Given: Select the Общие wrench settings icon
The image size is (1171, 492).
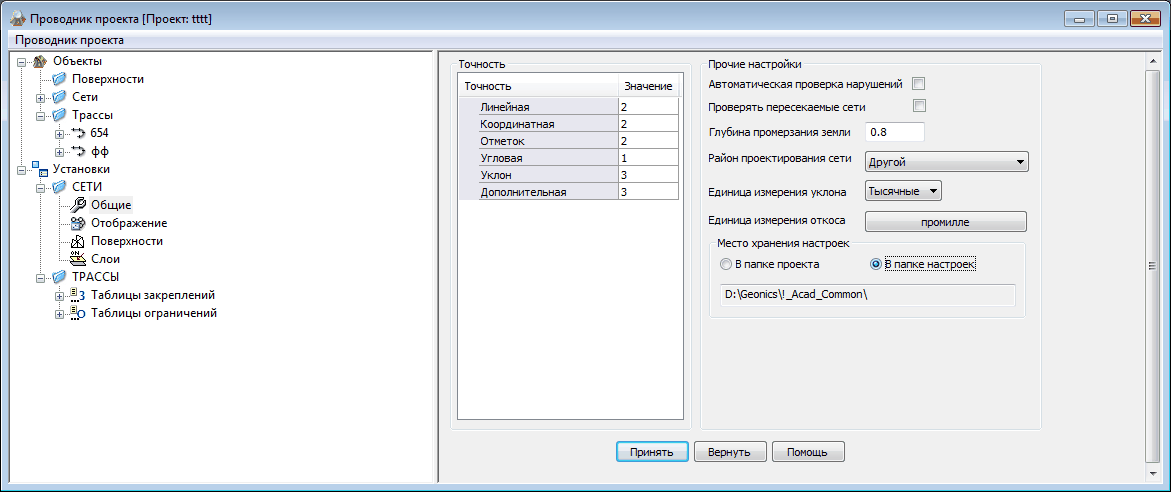Looking at the screenshot, I should [x=78, y=205].
